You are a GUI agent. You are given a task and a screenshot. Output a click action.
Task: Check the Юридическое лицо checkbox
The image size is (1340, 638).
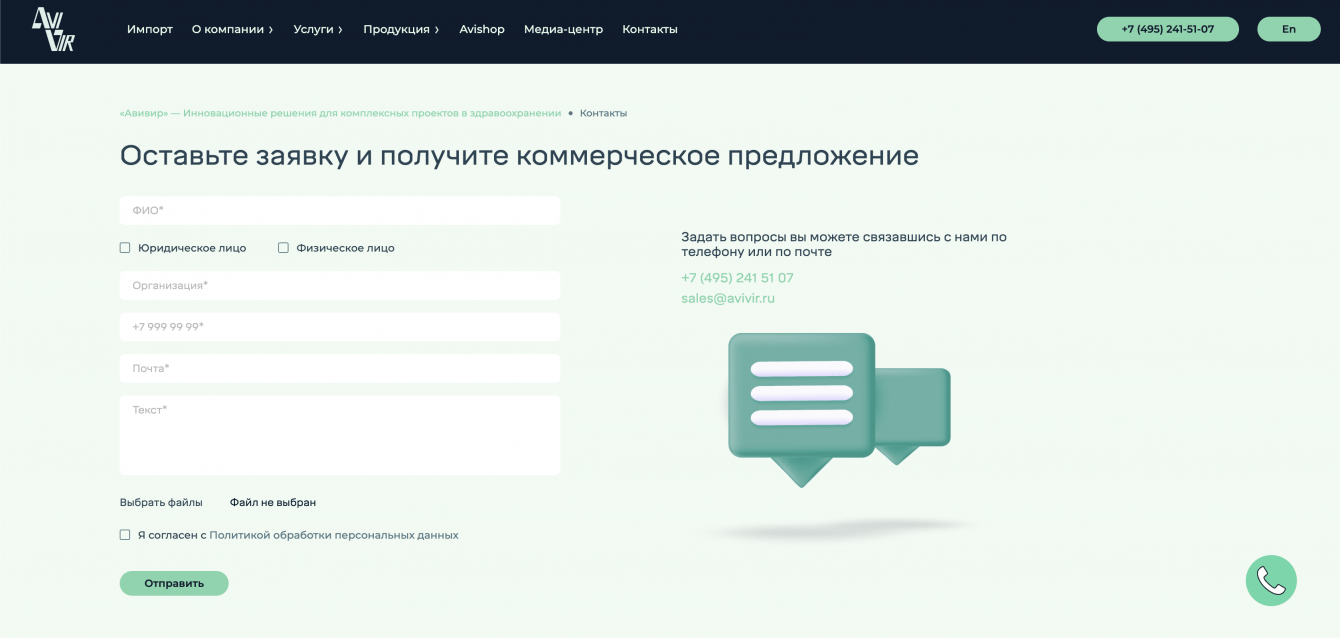click(125, 248)
